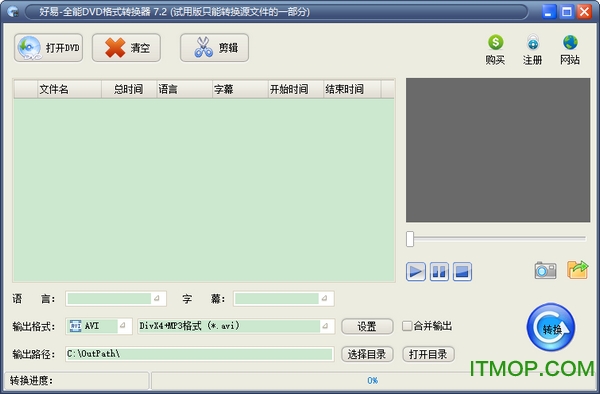The height and width of the screenshot is (394, 600).
Task: Expand the 语言 language dropdown
Action: (157, 298)
